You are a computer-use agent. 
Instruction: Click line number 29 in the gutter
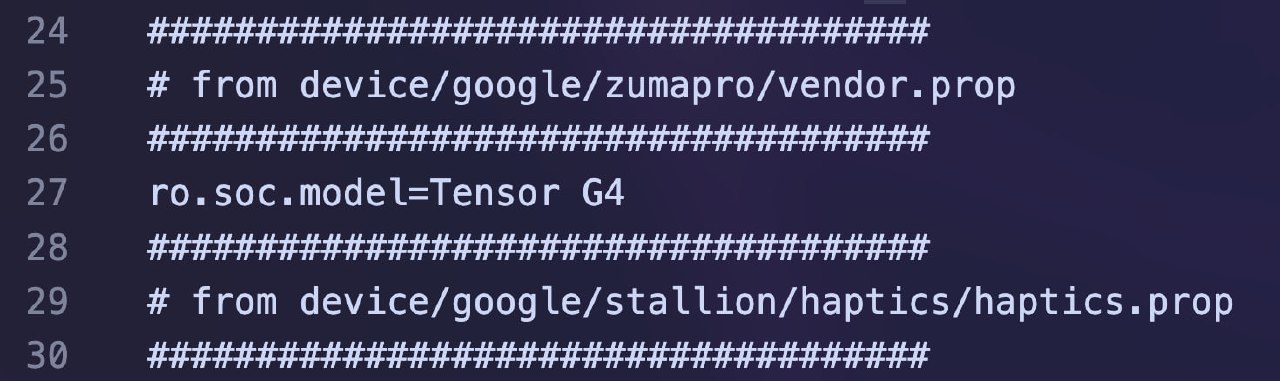(x=47, y=301)
